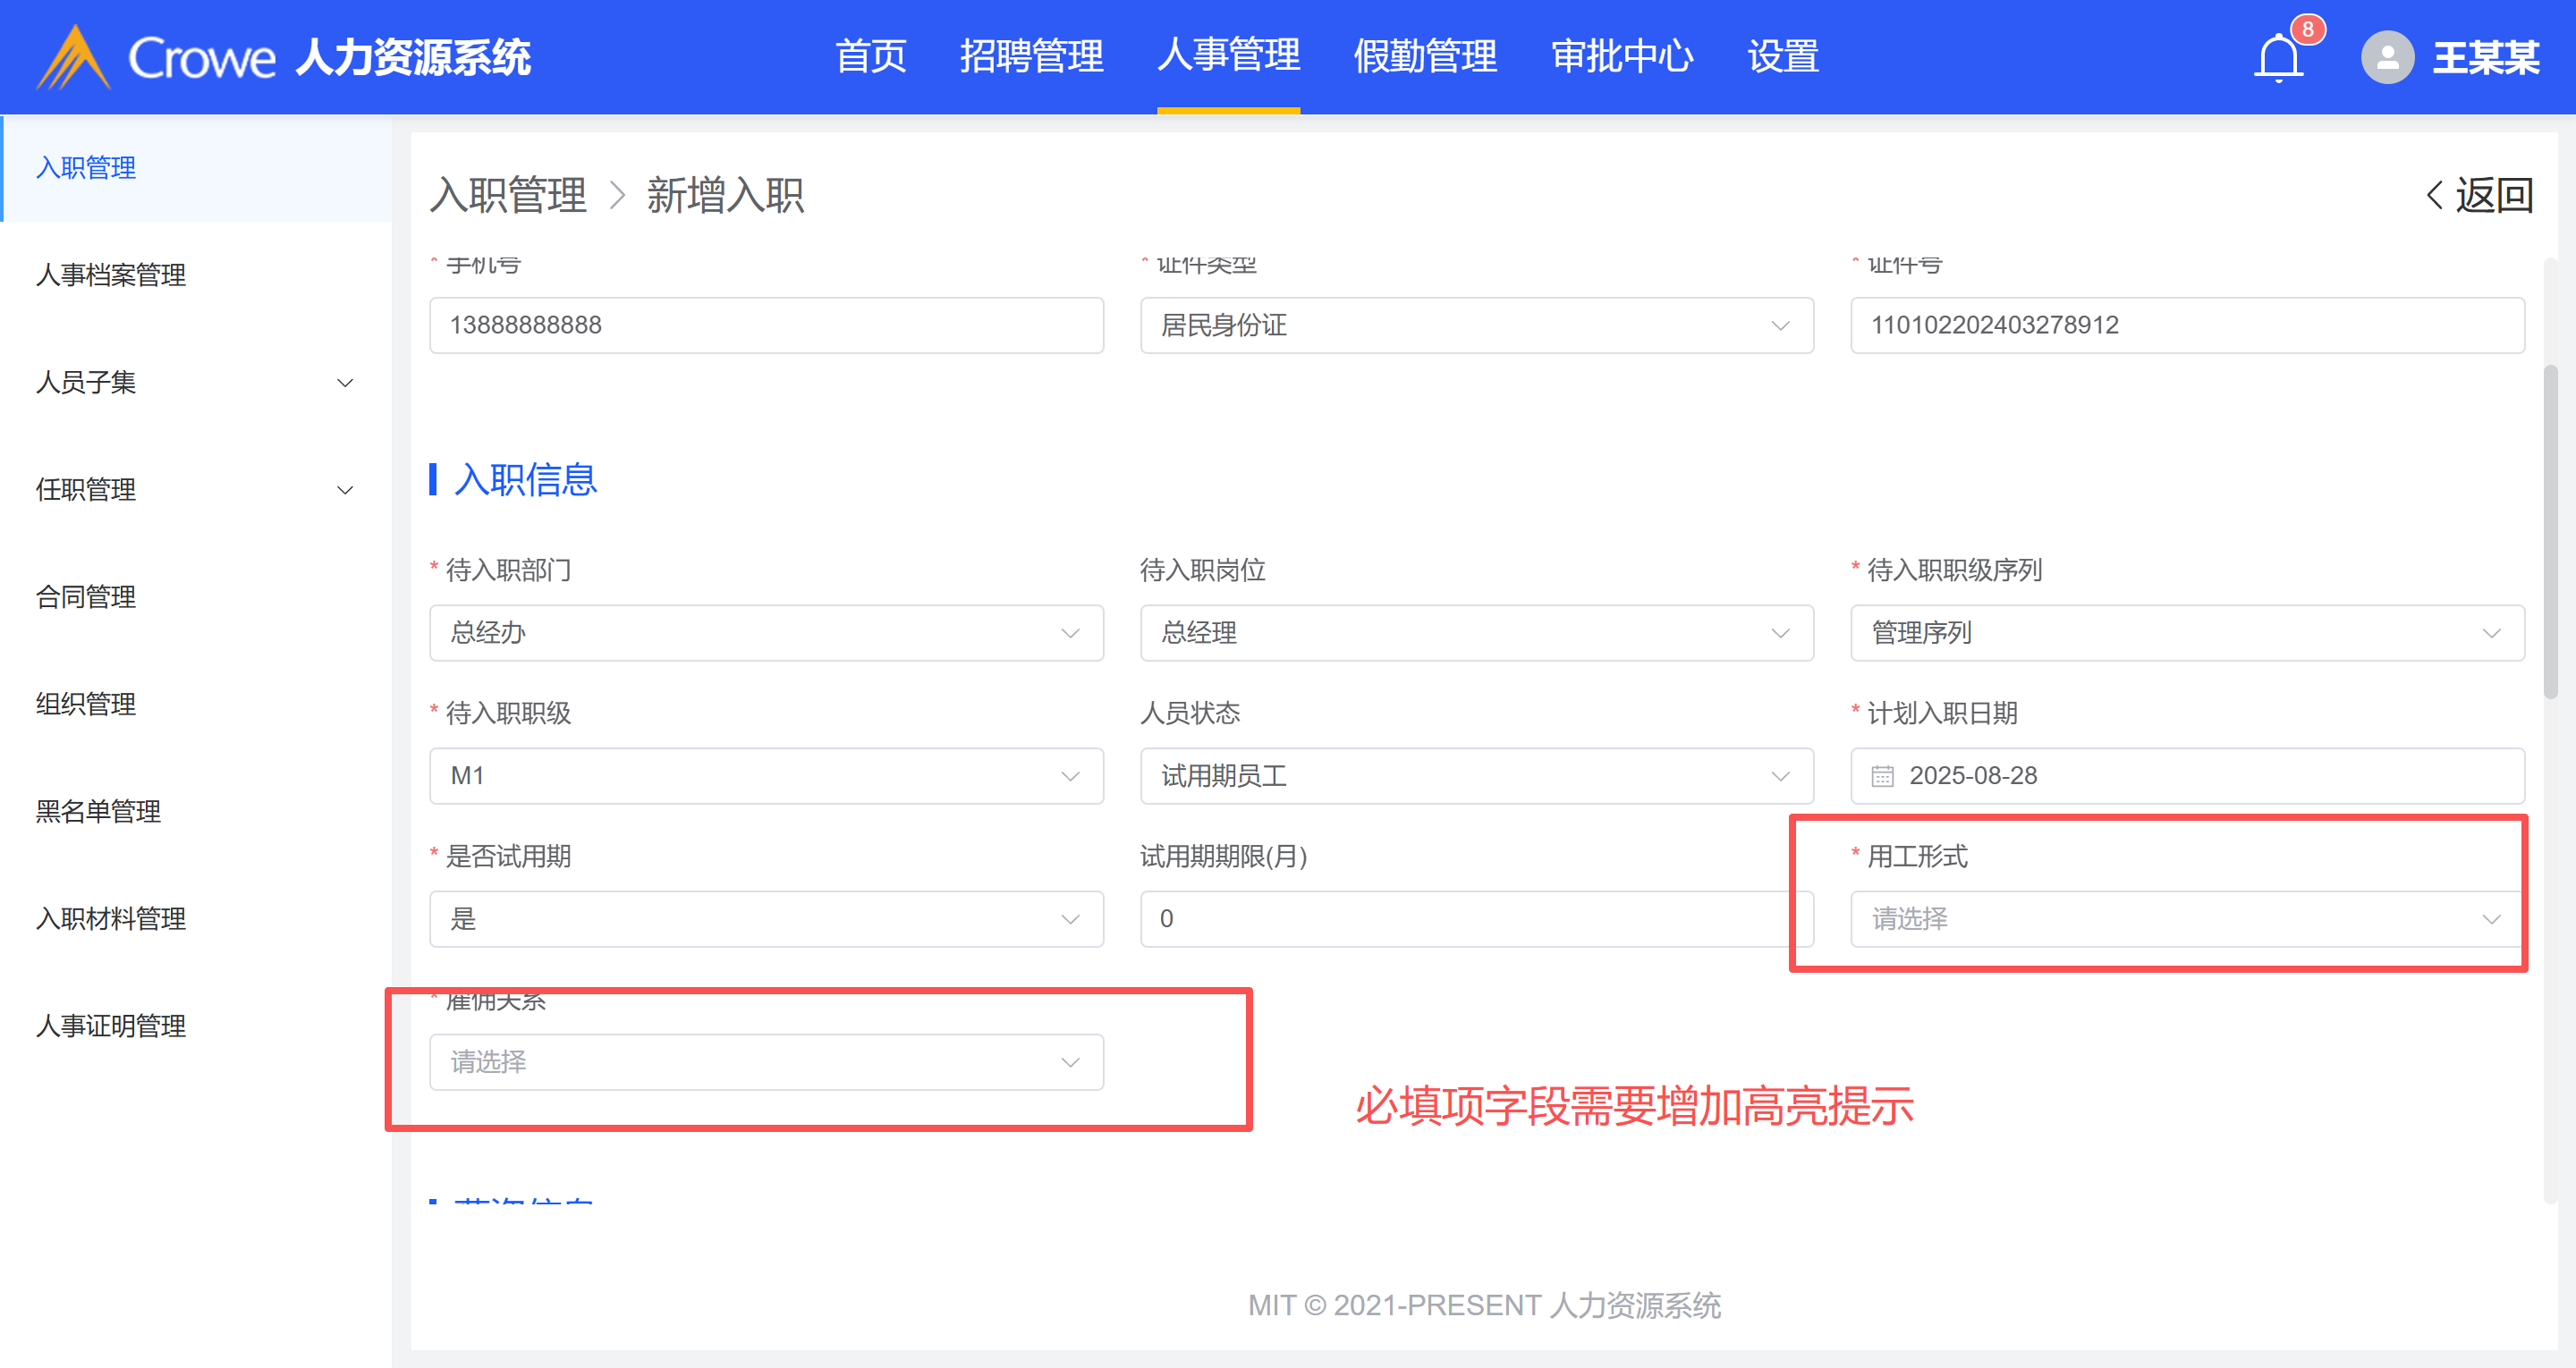The width and height of the screenshot is (2576, 1368).
Task: Click the 入职管理 breadcrumb link
Action: pyautogui.click(x=508, y=195)
